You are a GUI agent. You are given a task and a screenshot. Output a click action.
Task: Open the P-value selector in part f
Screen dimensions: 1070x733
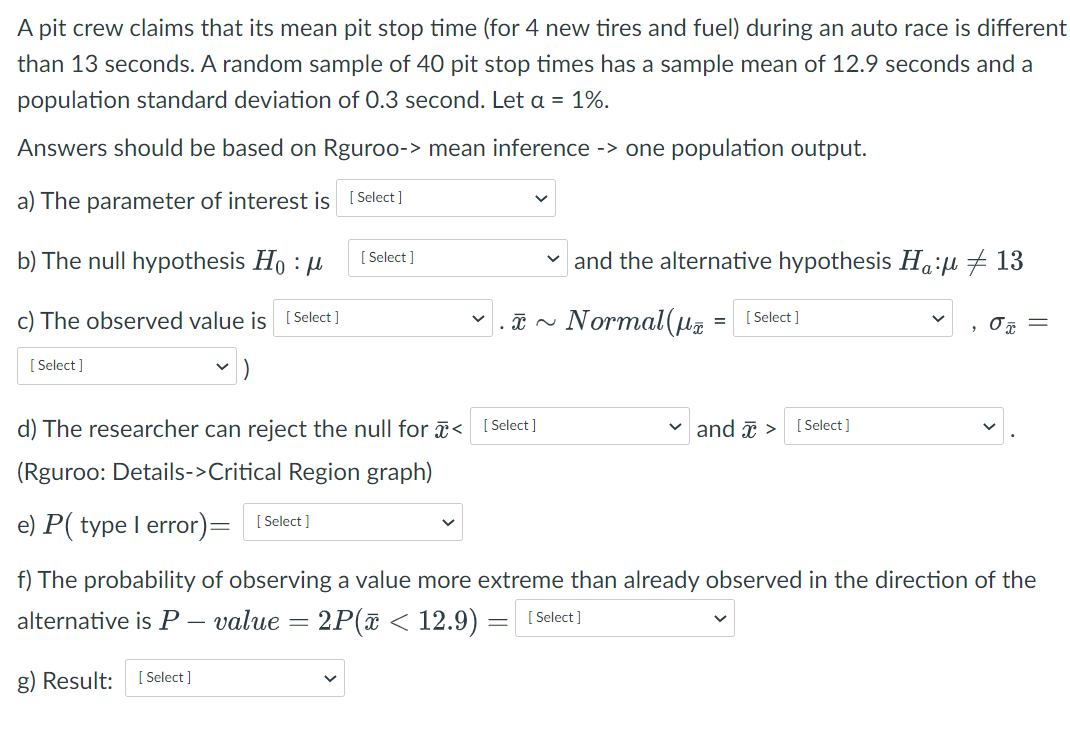[x=624, y=617]
